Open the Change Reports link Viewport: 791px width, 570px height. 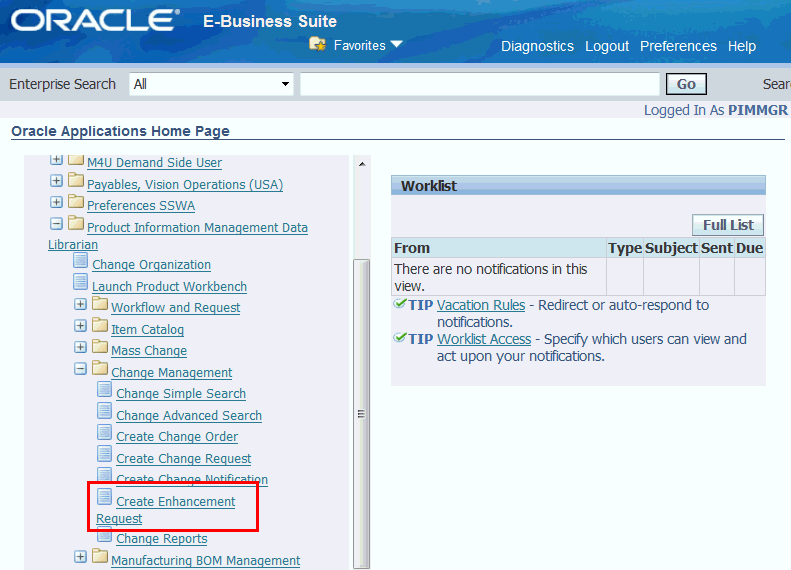[161, 539]
